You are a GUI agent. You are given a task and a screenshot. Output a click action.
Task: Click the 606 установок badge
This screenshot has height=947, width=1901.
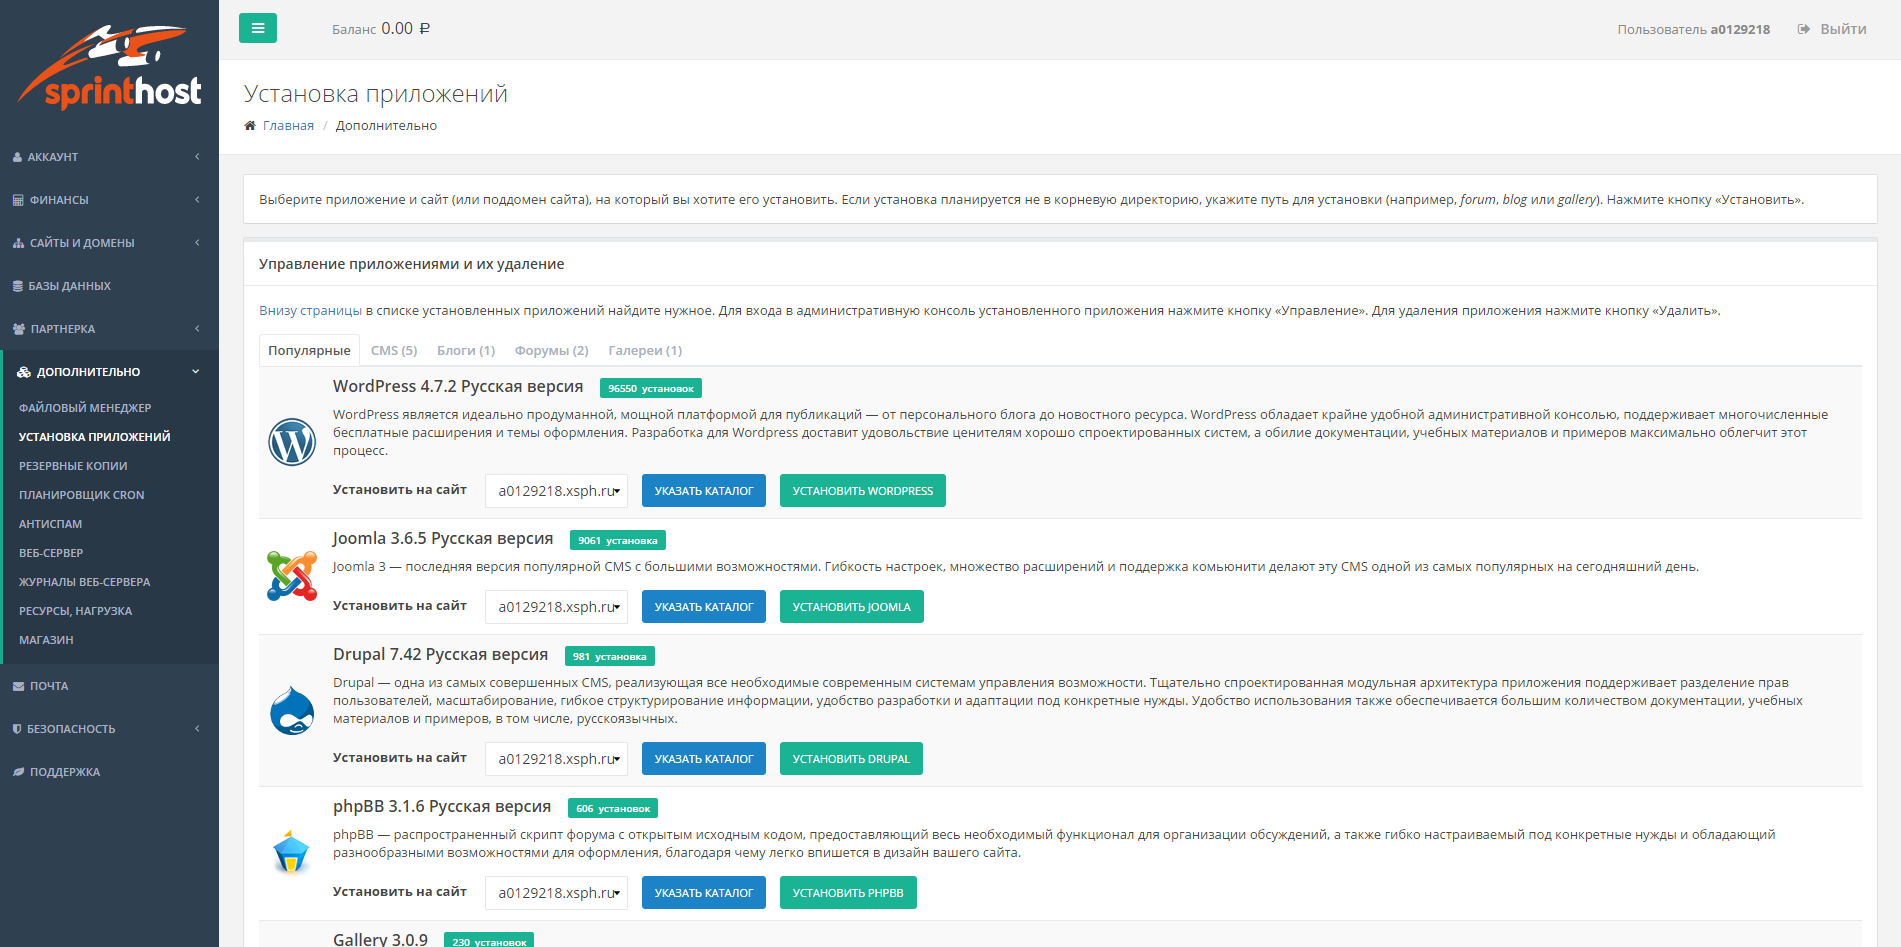[613, 808]
